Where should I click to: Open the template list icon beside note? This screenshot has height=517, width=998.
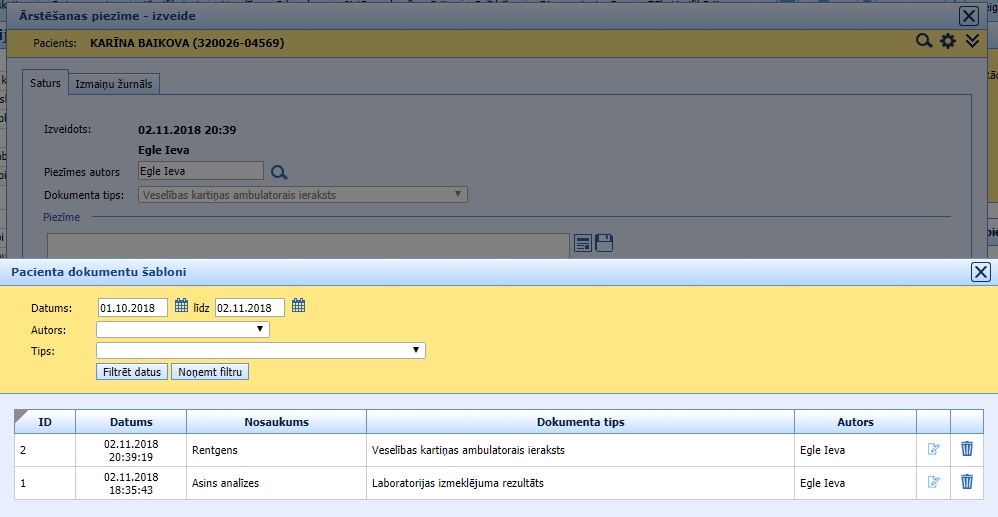point(583,242)
